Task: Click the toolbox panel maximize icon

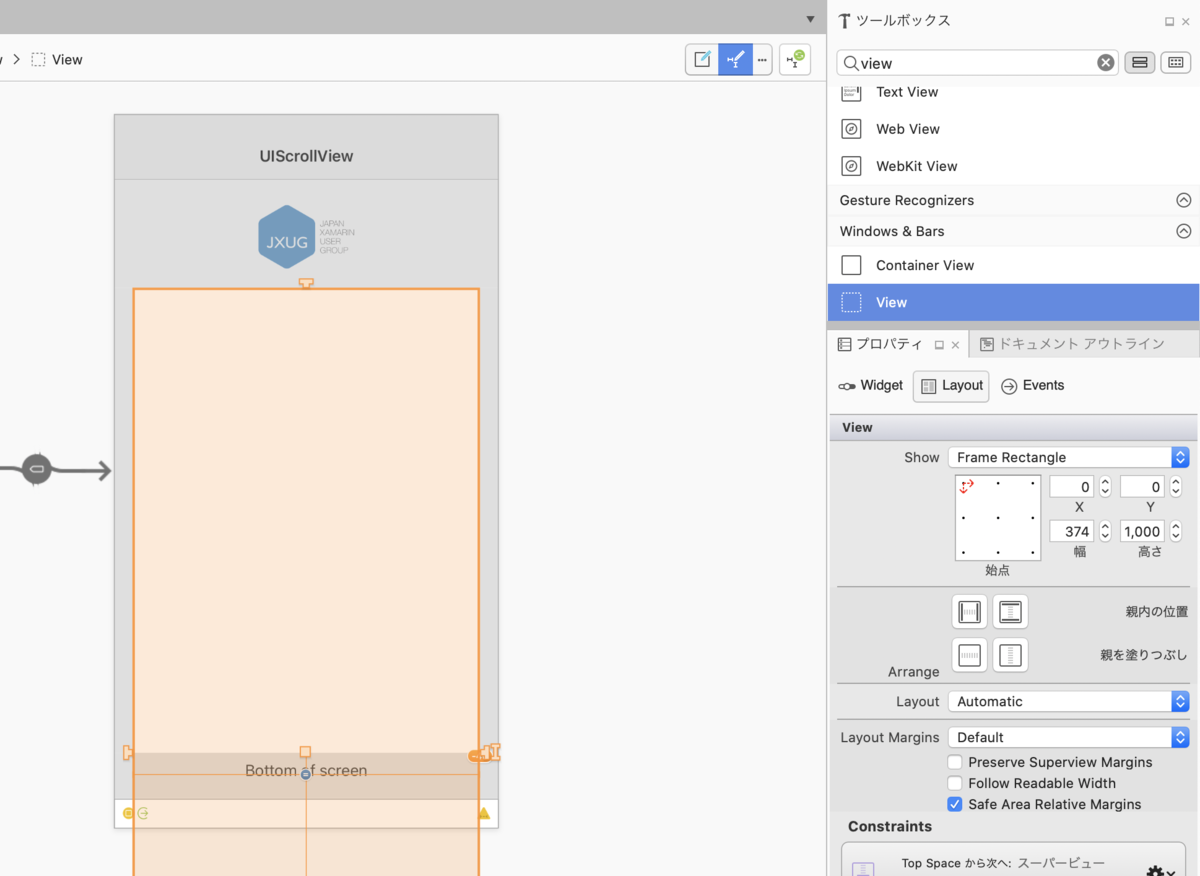Action: (x=1169, y=21)
